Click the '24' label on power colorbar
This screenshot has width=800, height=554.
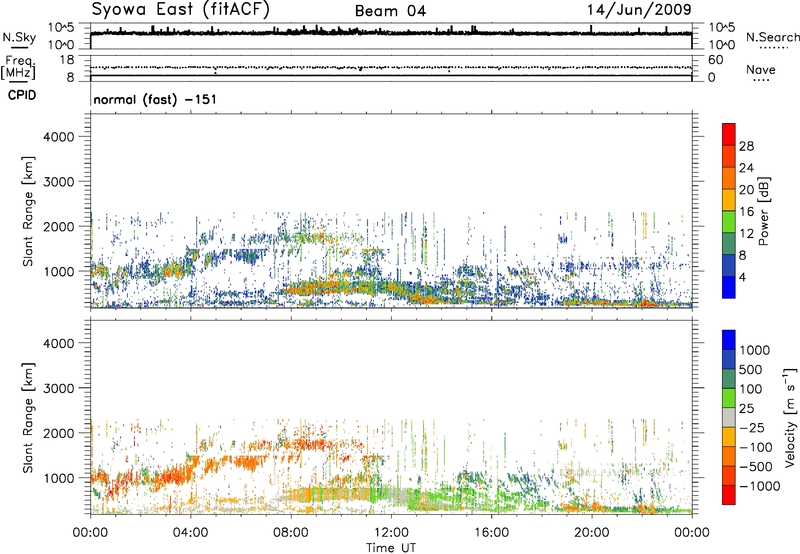pyautogui.click(x=746, y=168)
